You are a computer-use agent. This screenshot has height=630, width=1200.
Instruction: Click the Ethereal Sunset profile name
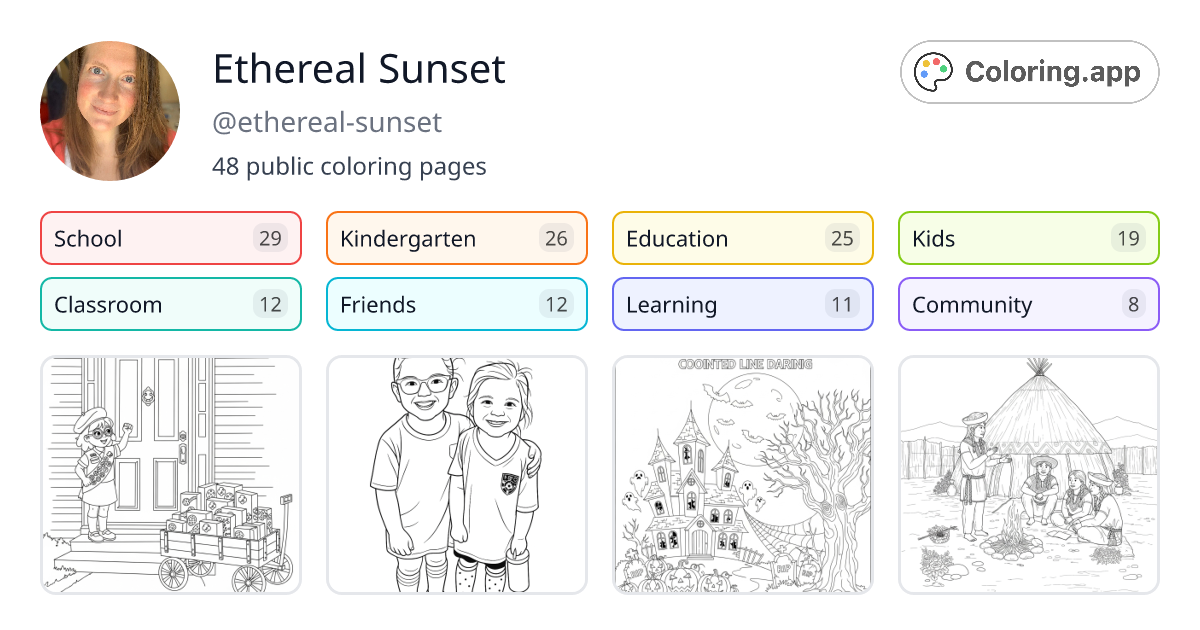tap(358, 69)
